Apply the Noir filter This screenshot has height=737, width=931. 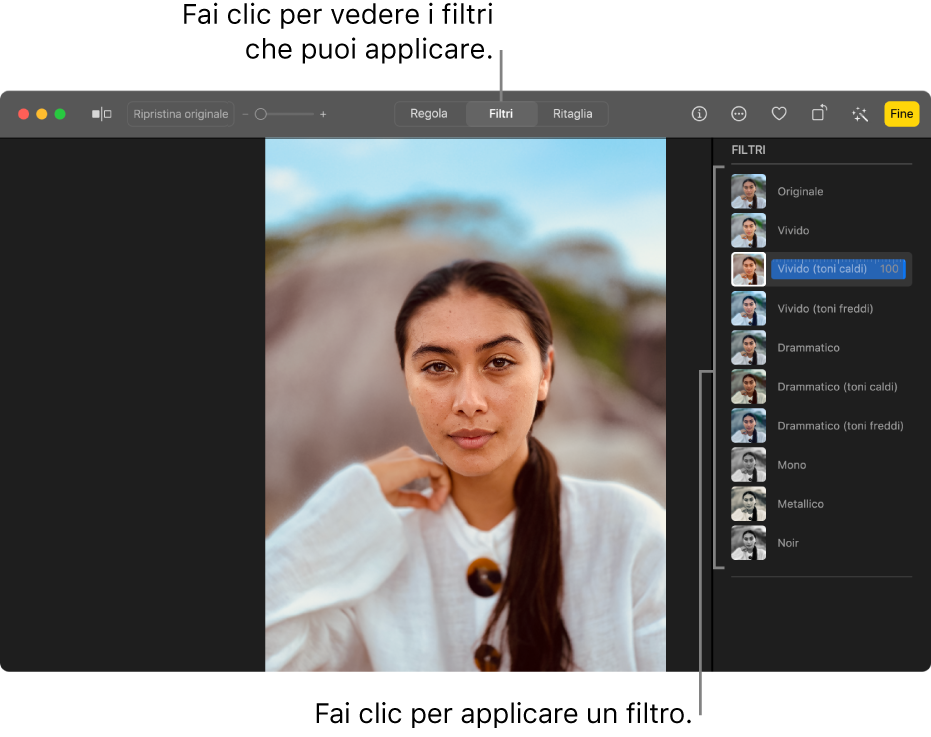788,543
